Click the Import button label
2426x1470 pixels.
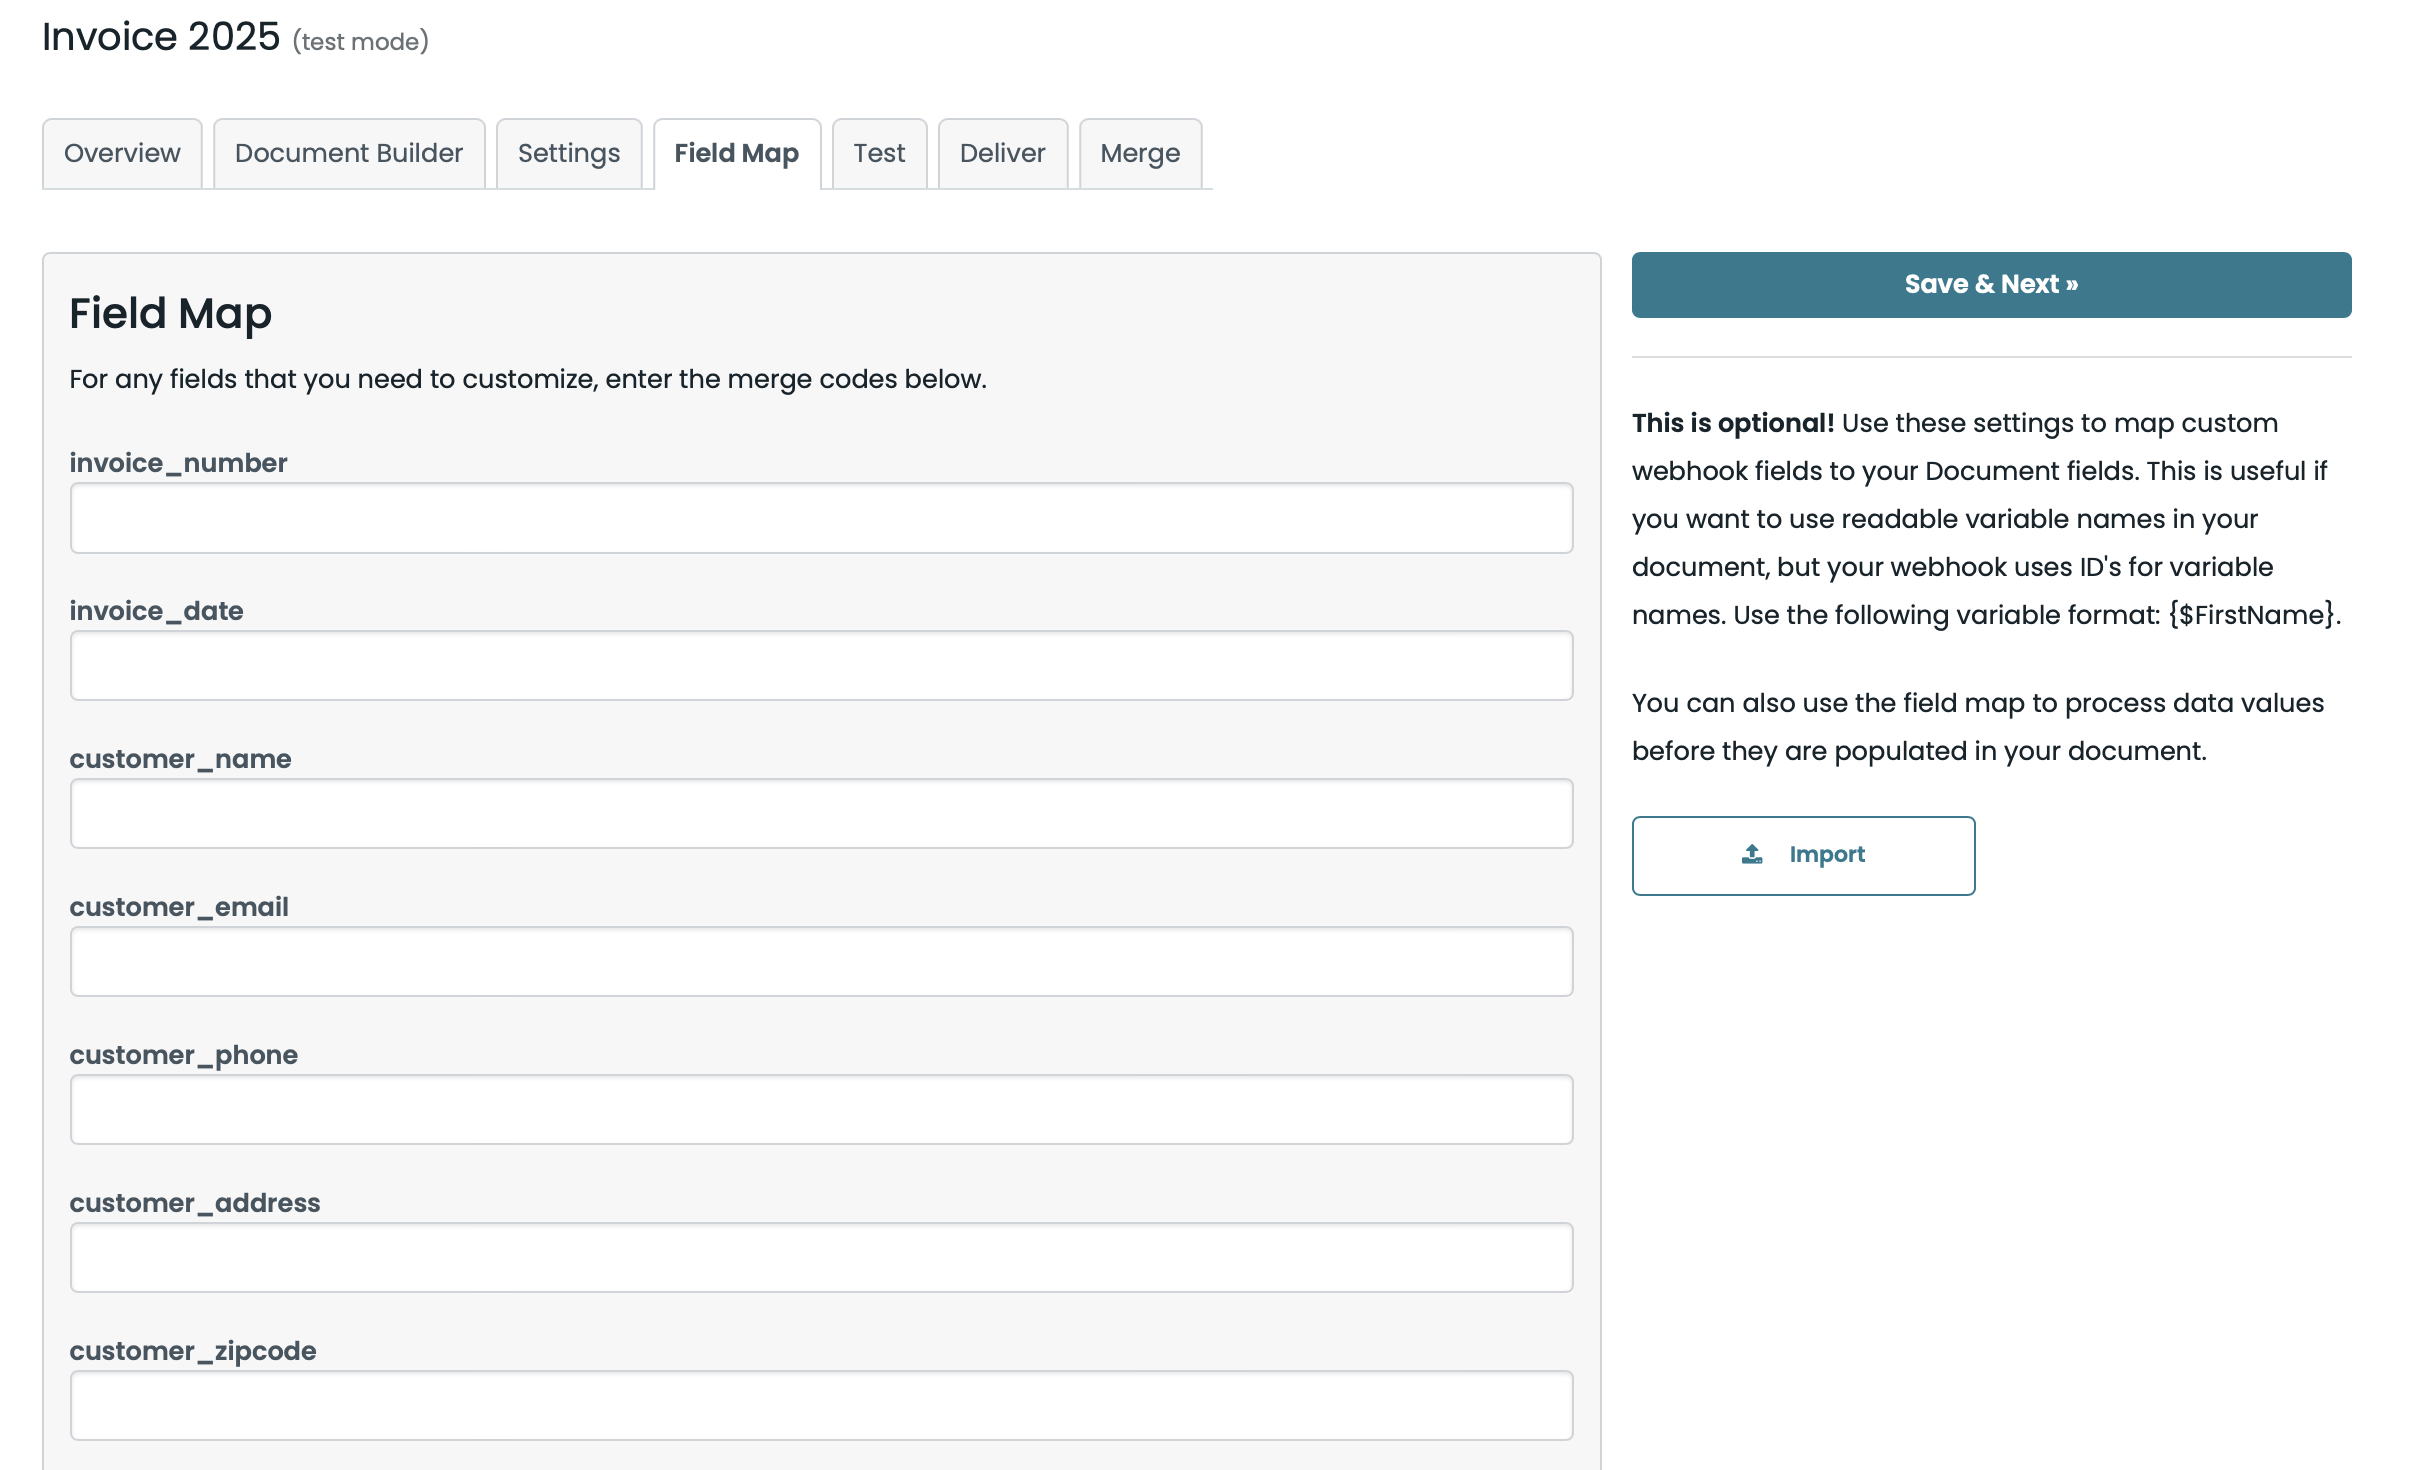[x=1826, y=854]
